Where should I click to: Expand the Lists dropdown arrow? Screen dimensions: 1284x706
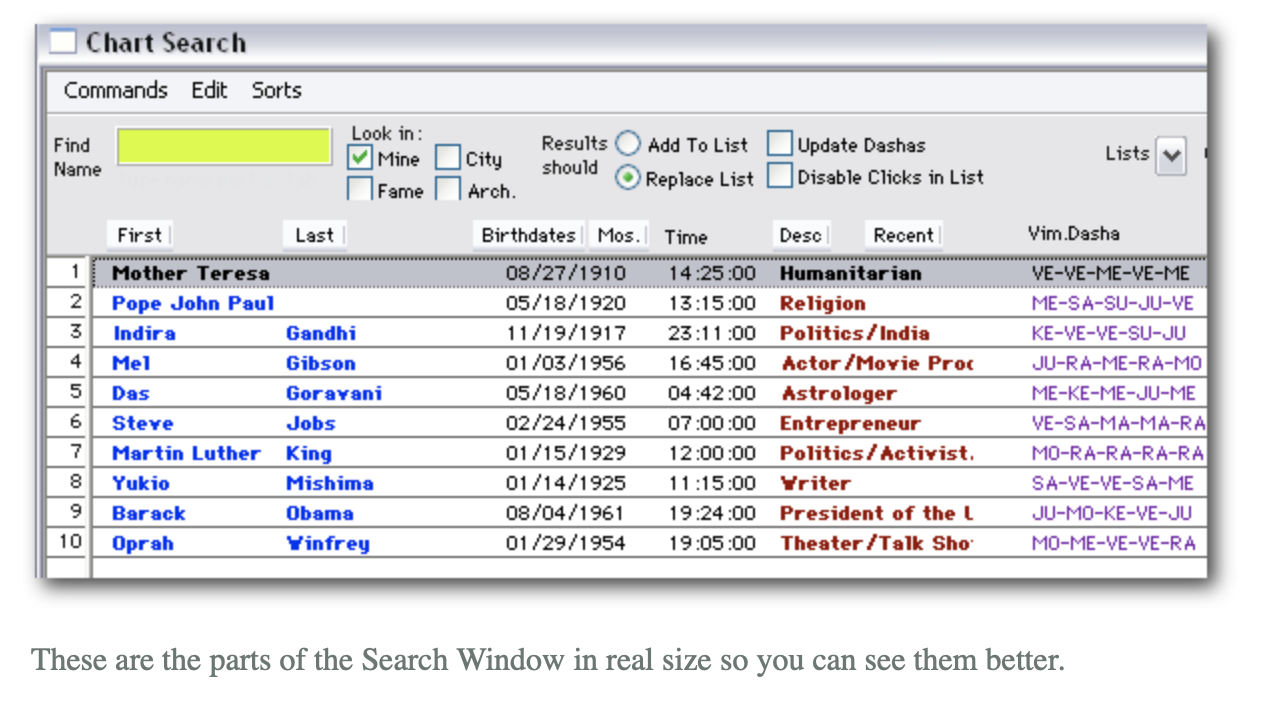(1171, 156)
